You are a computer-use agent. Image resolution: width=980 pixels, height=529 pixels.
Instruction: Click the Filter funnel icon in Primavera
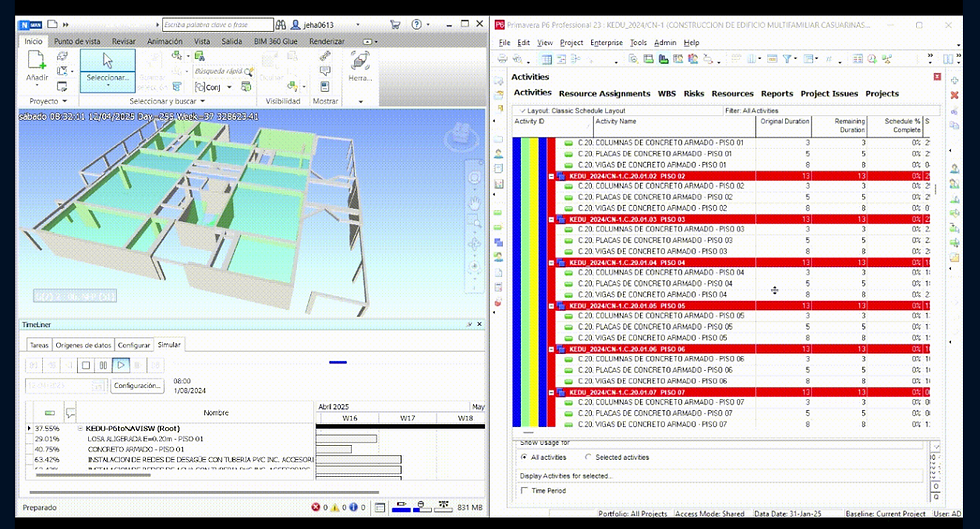[x=788, y=59]
